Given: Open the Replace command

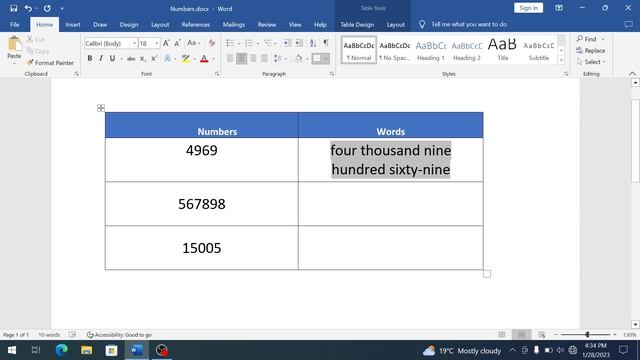Looking at the screenshot, I should click(x=591, y=51).
